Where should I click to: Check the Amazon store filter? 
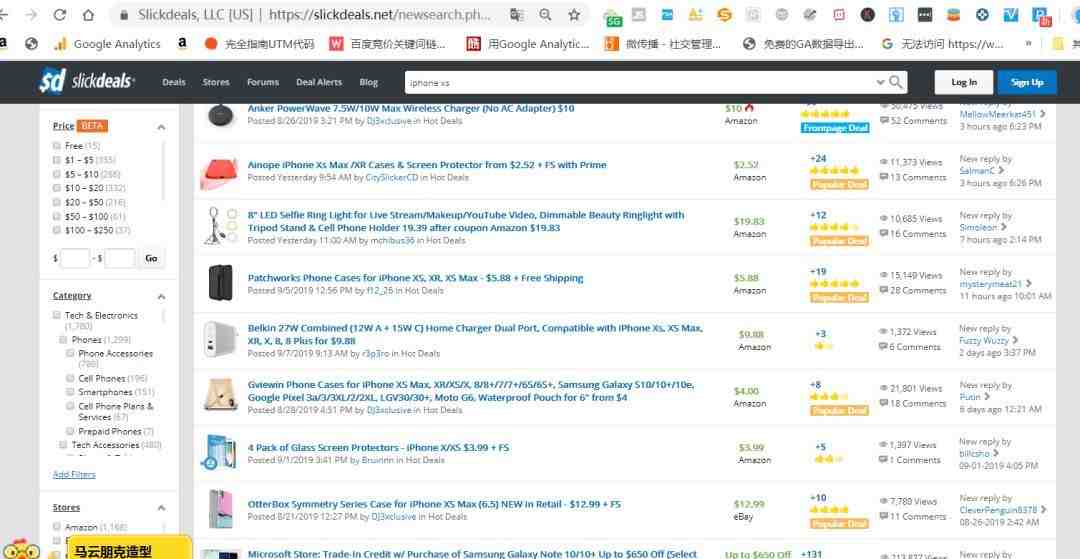click(x=56, y=527)
